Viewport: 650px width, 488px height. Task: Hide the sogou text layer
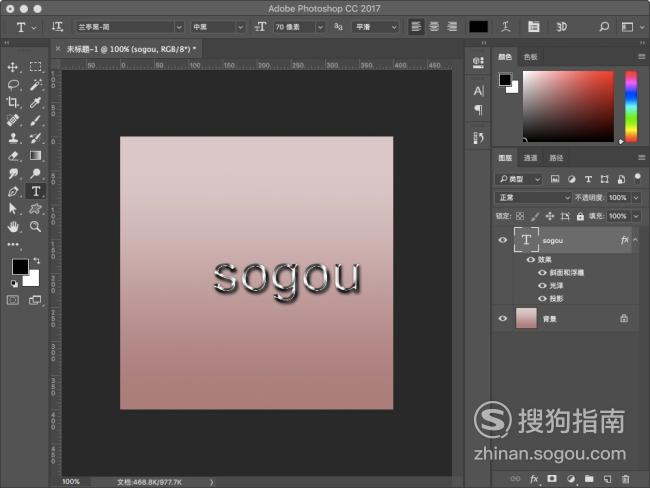502,240
